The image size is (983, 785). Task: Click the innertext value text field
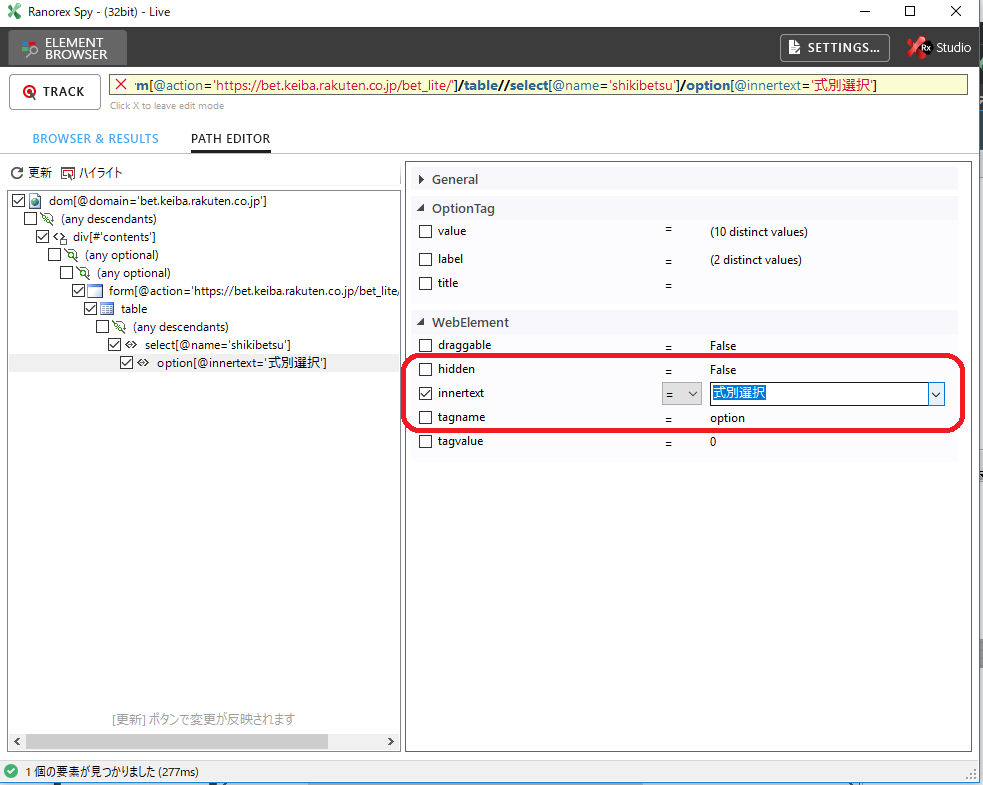coord(819,394)
